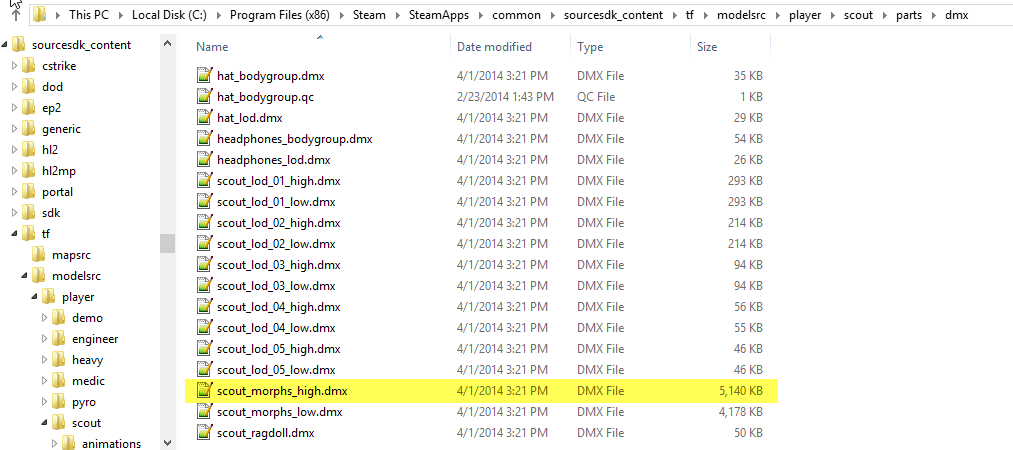Click the scout_lod_02_low.dmx file icon
Image resolution: width=1013 pixels, height=450 pixels.
click(205, 243)
